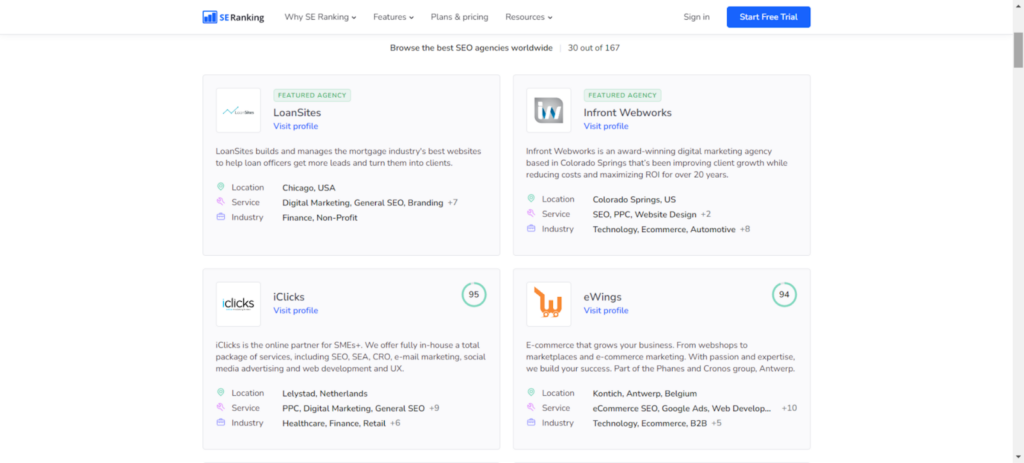Viewport: 1024px width, 463px height.
Task: Click Sign in
Action: [697, 17]
